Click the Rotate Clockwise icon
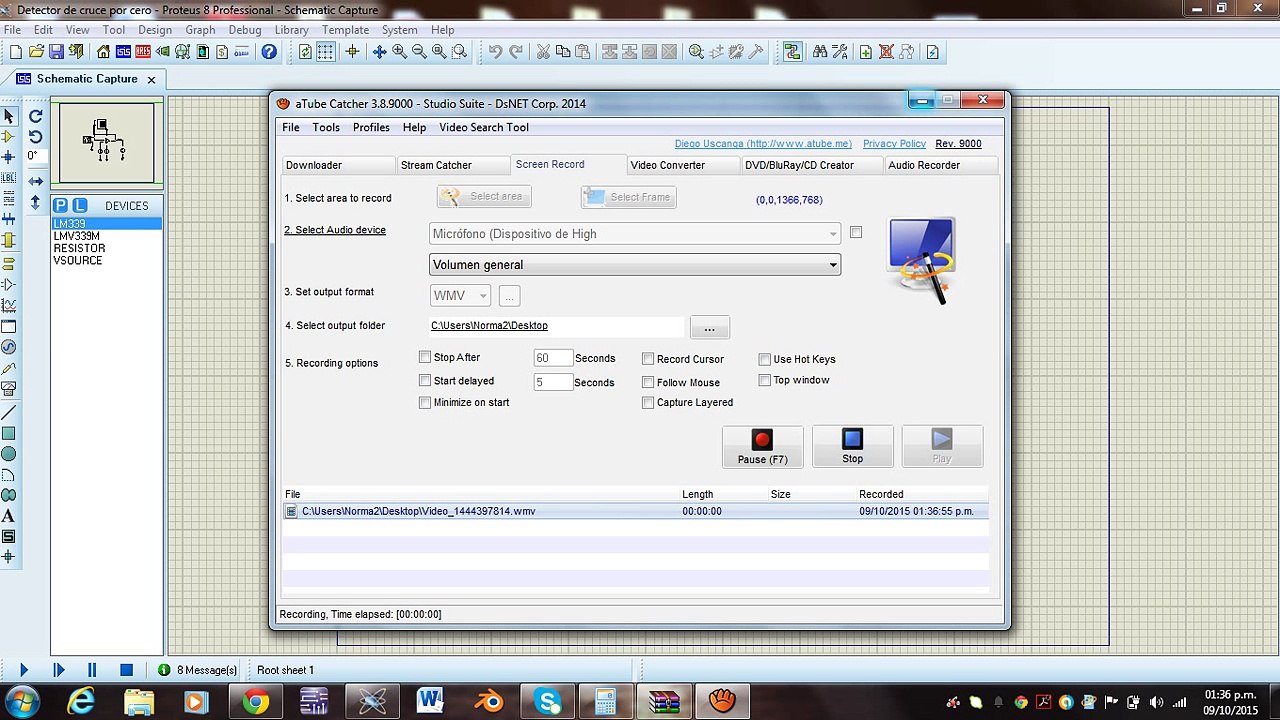Image resolution: width=1280 pixels, height=720 pixels. pyautogui.click(x=36, y=117)
